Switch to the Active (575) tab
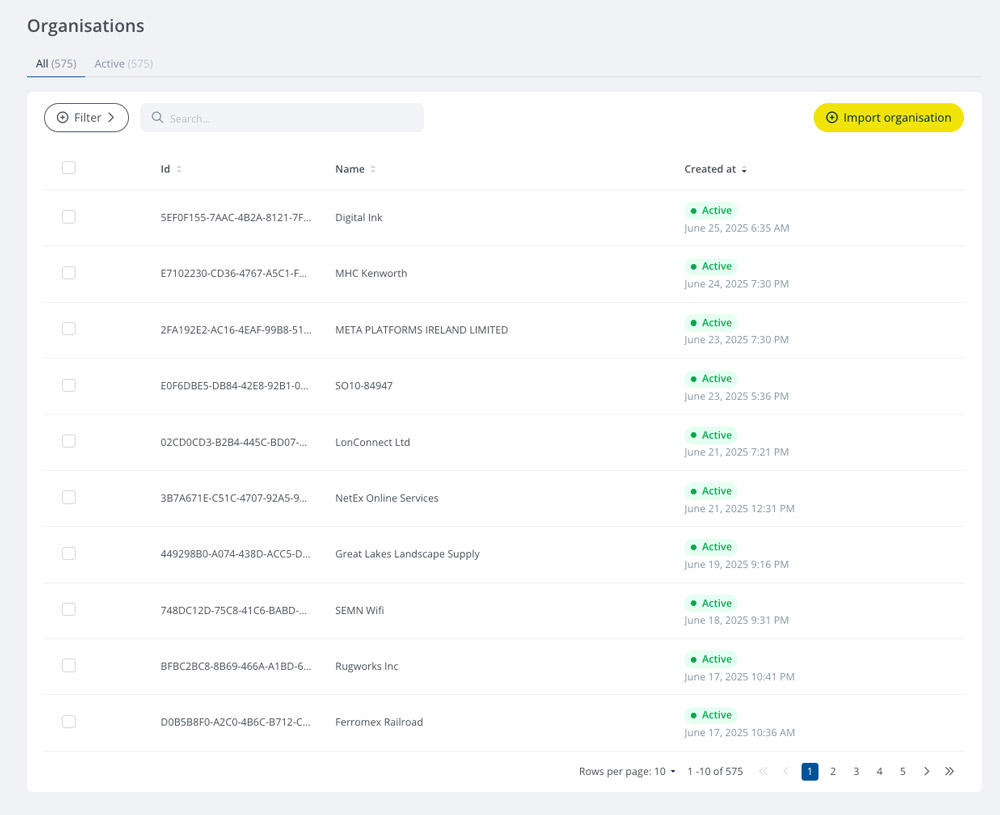 [124, 64]
